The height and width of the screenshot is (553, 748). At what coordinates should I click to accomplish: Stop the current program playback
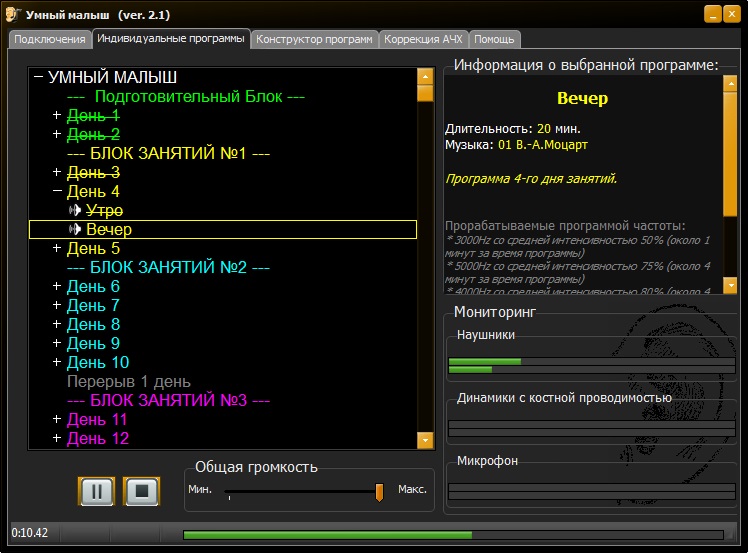tap(142, 491)
